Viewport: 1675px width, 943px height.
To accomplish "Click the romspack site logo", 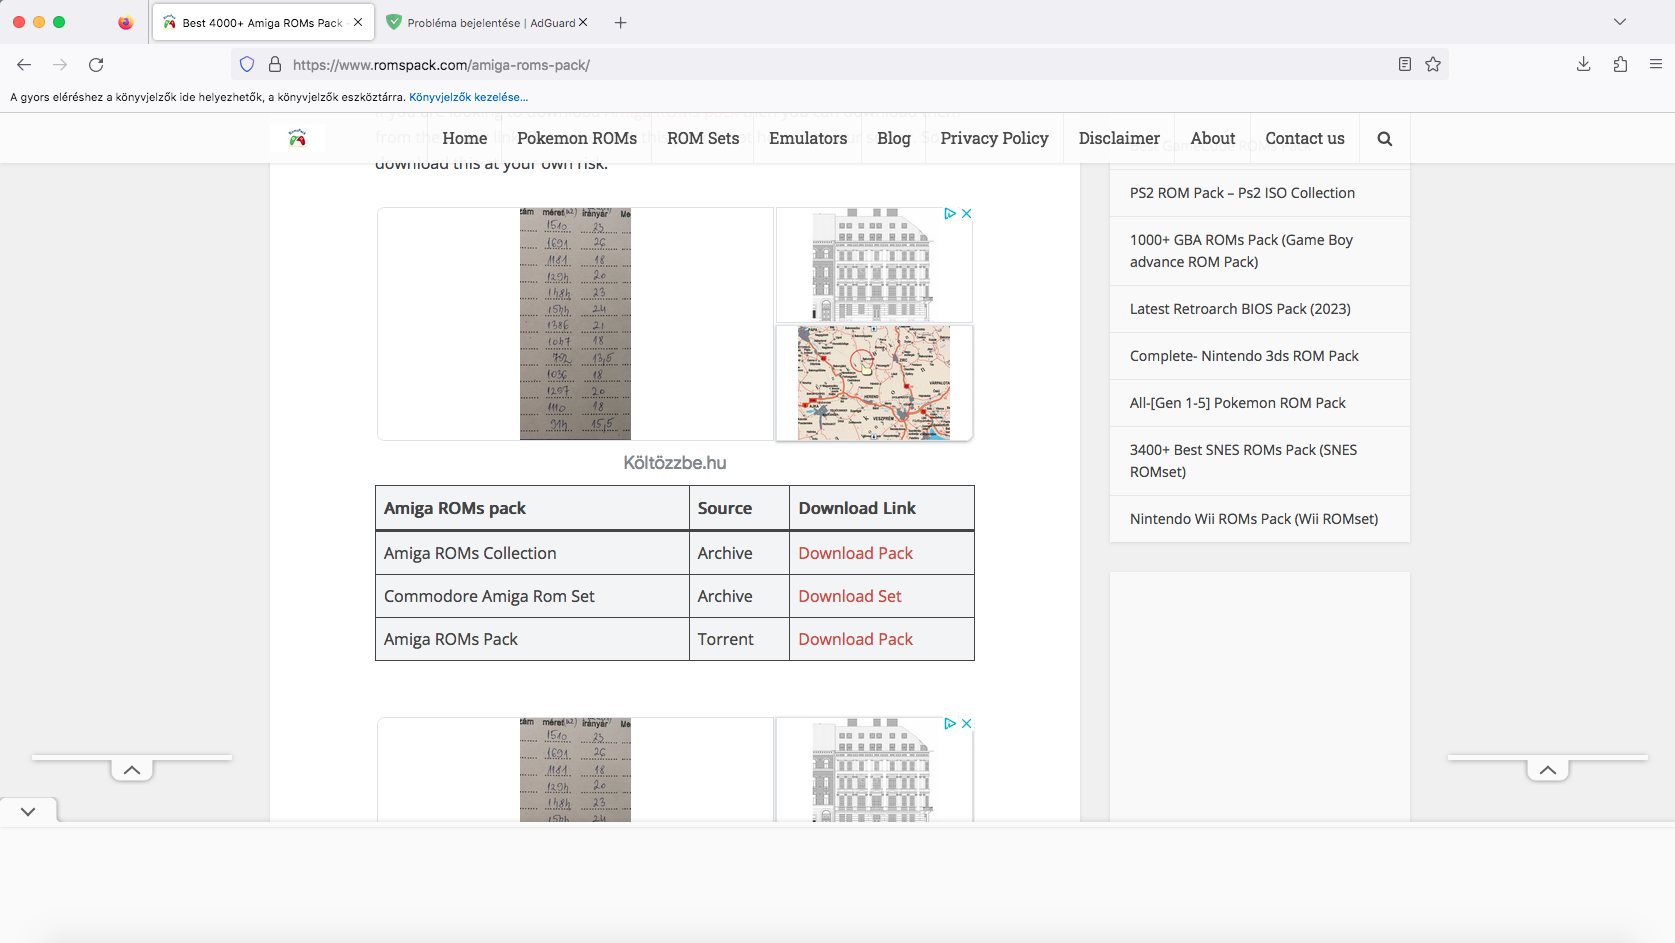I will click(x=297, y=138).
